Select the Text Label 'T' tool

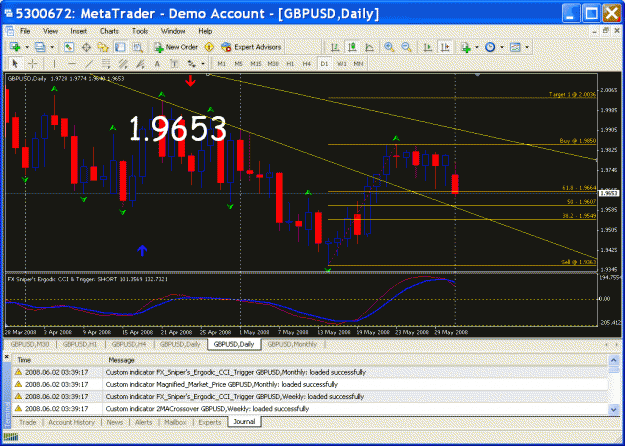click(x=174, y=63)
